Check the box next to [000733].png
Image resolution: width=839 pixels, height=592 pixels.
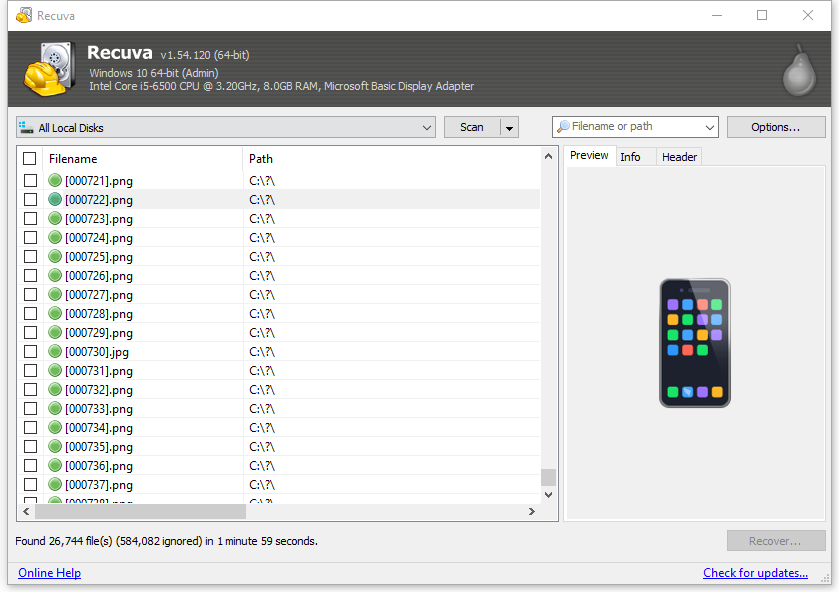click(x=30, y=408)
